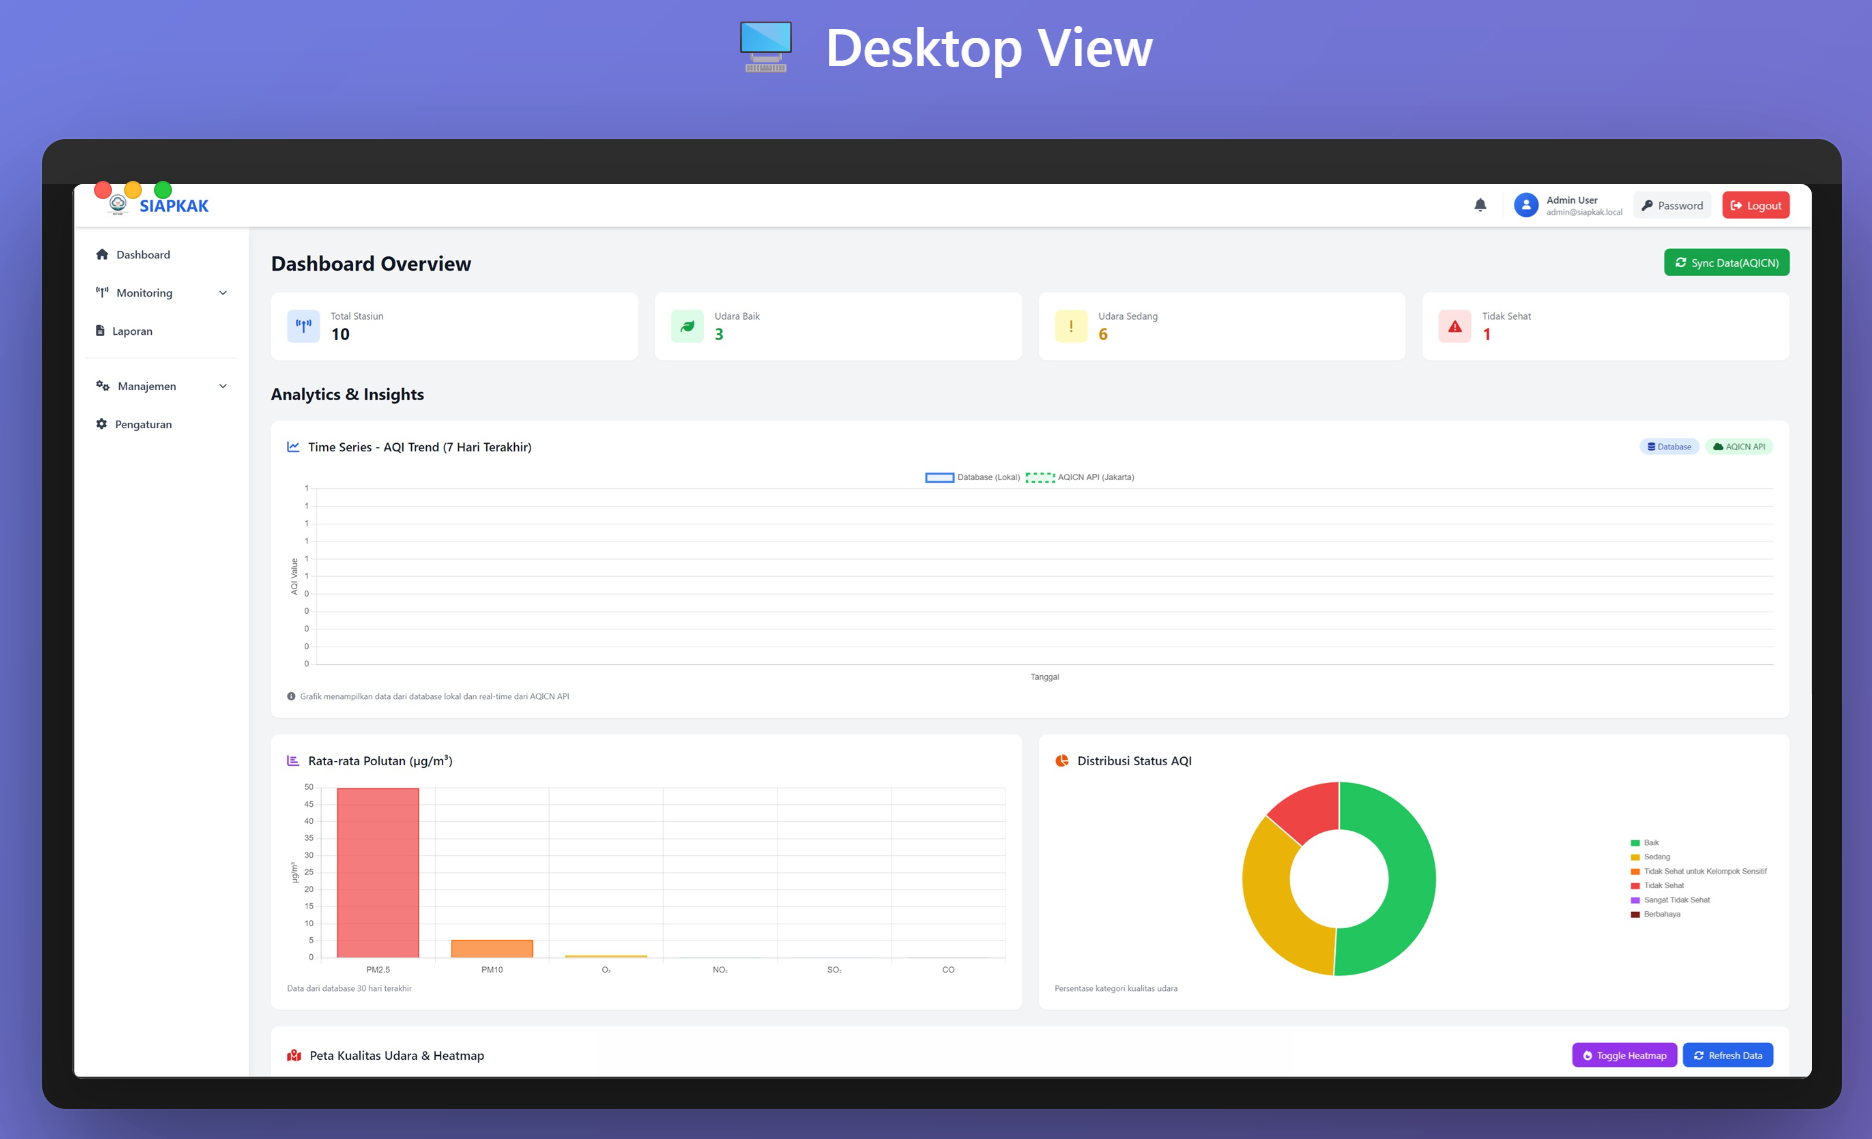Toggle Database (Lokal) series in chart legend

(x=972, y=477)
